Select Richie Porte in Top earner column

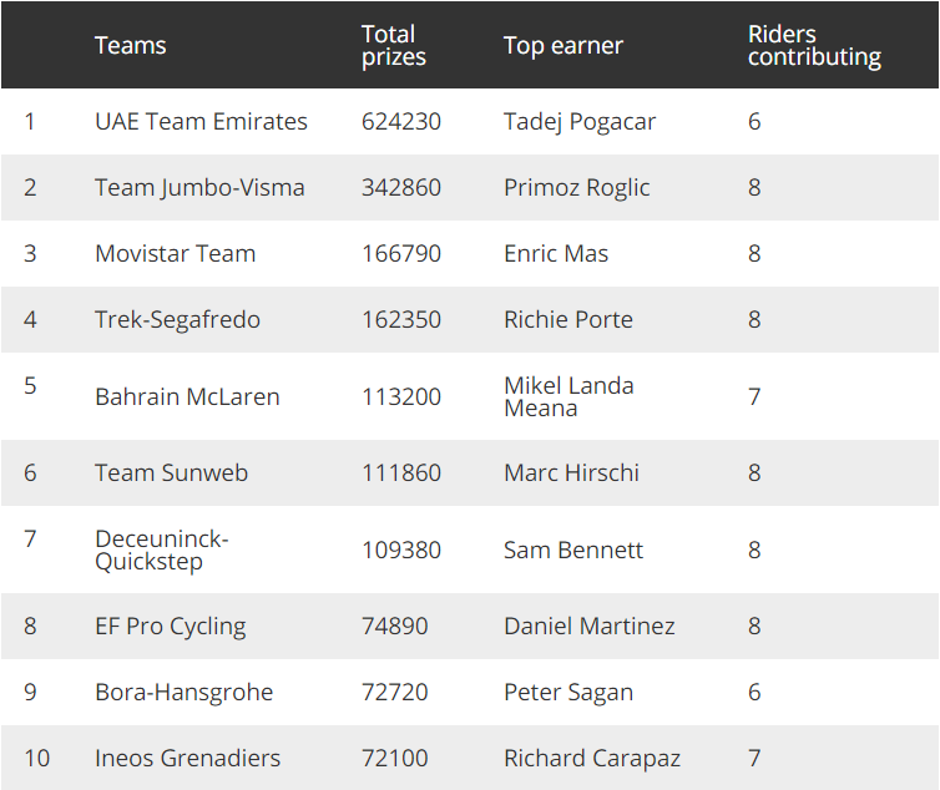coord(568,320)
